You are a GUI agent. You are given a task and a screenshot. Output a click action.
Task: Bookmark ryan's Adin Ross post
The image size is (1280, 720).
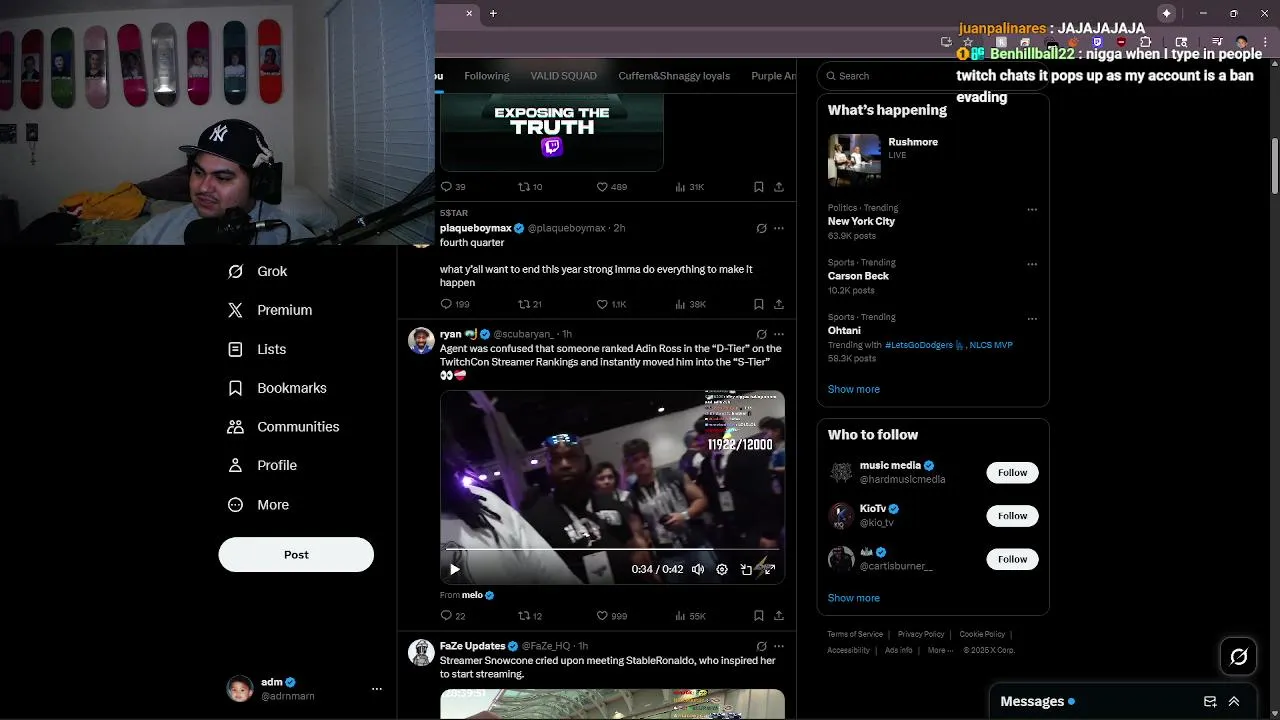tap(759, 616)
